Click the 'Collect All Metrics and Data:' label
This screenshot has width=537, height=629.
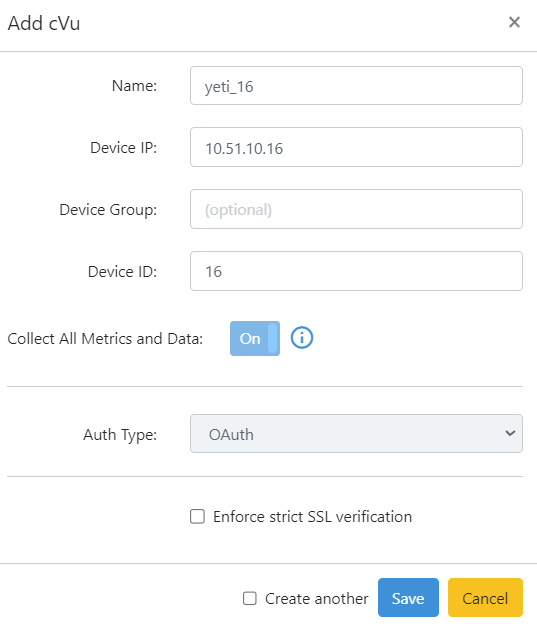(x=105, y=339)
